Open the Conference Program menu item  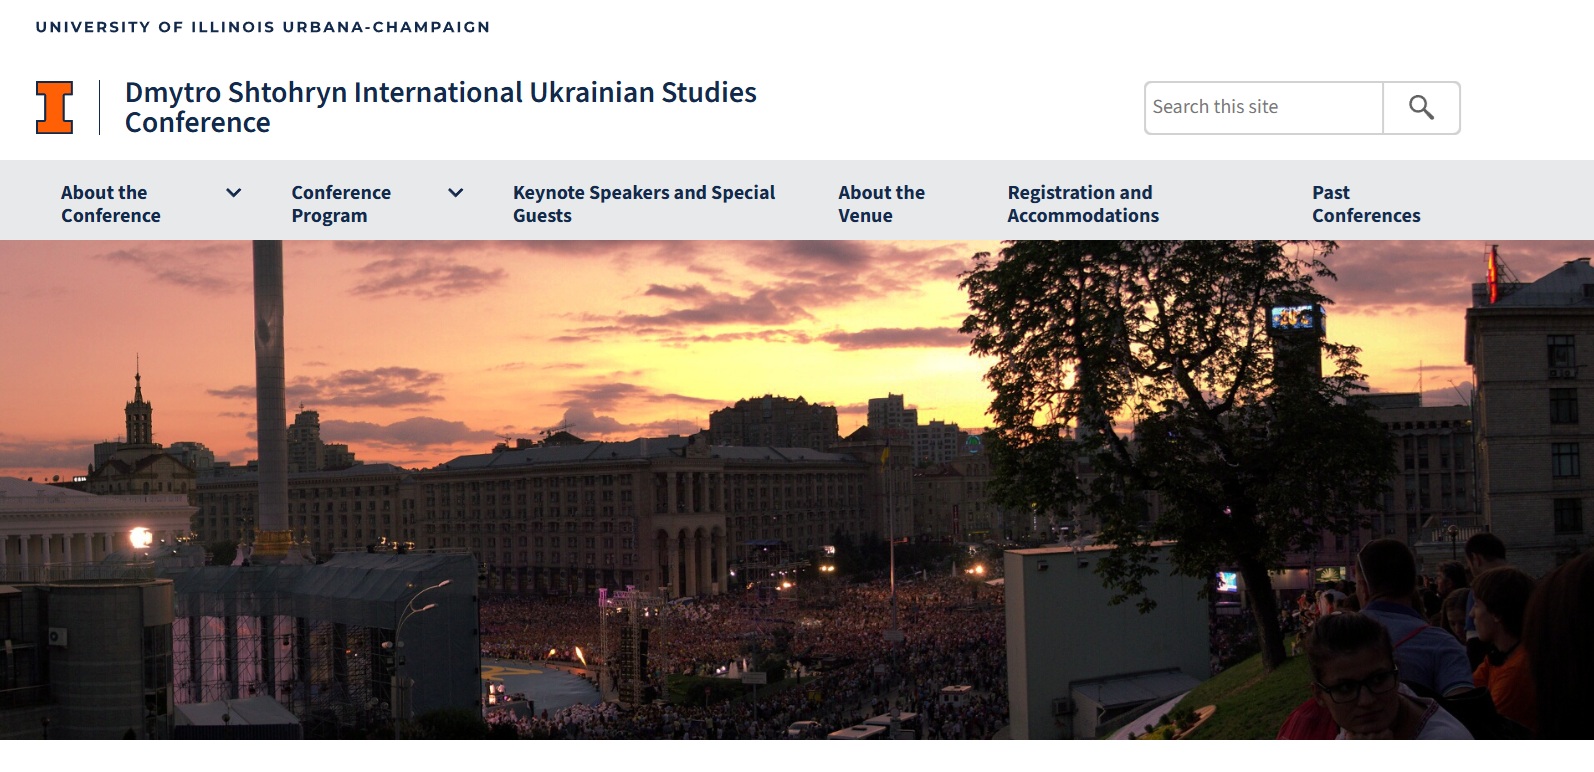coord(340,204)
